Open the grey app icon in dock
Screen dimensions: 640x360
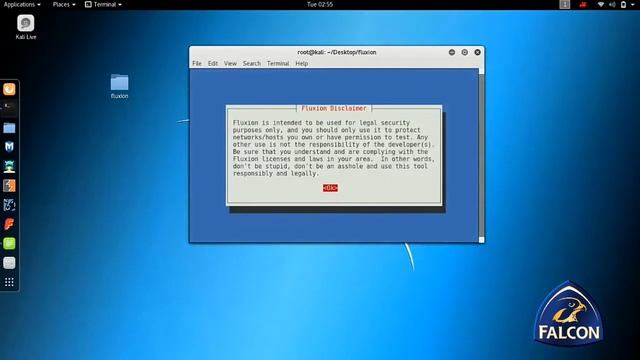[x=9, y=263]
